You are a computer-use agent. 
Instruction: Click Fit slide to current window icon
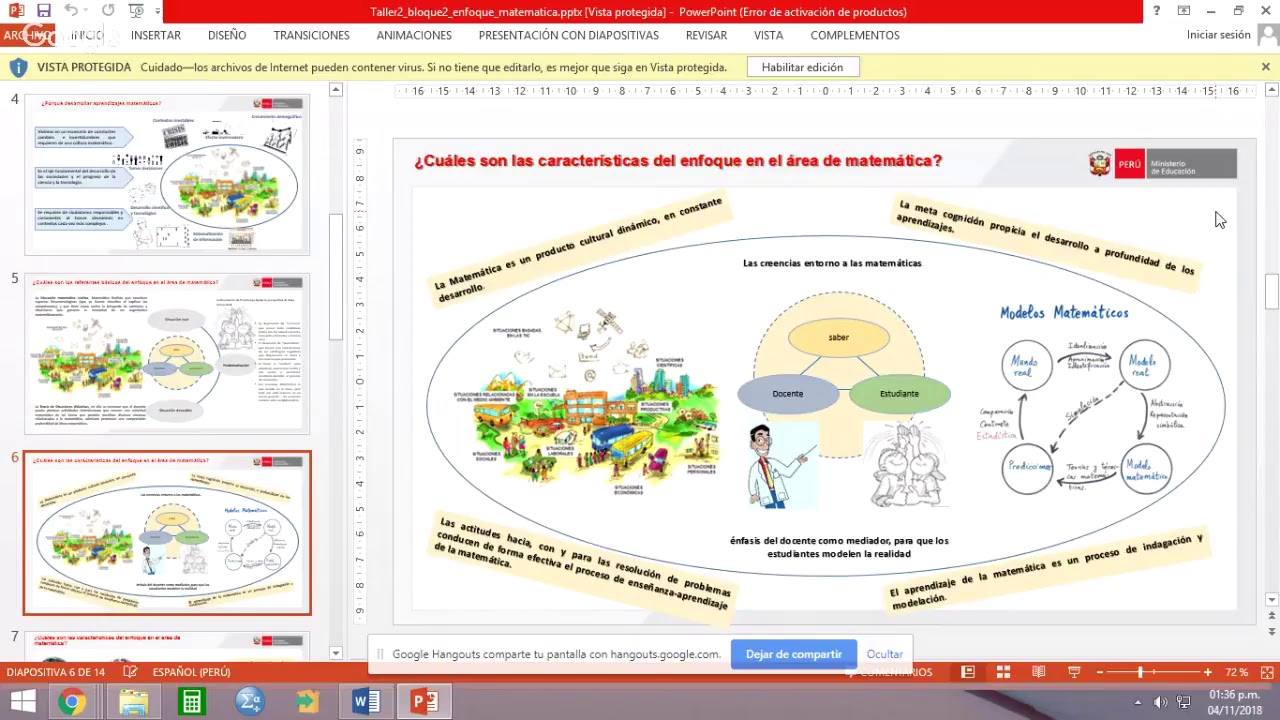tap(1266, 672)
